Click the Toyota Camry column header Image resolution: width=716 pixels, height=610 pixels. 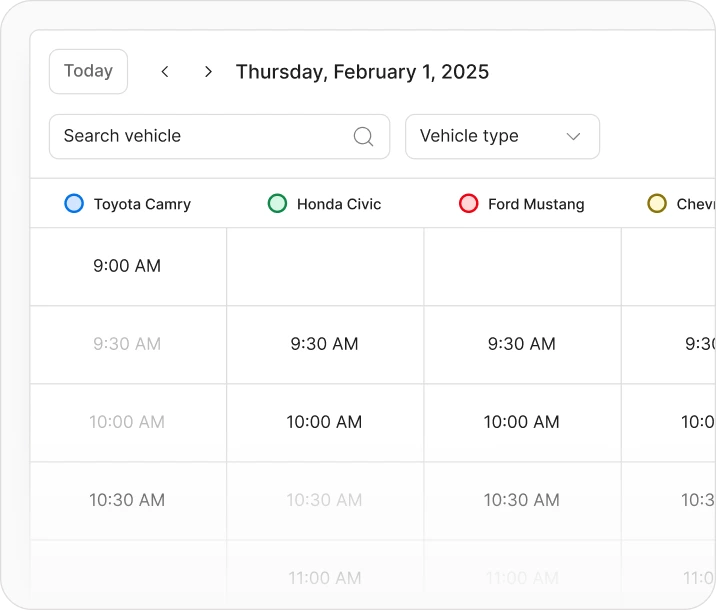point(128,204)
